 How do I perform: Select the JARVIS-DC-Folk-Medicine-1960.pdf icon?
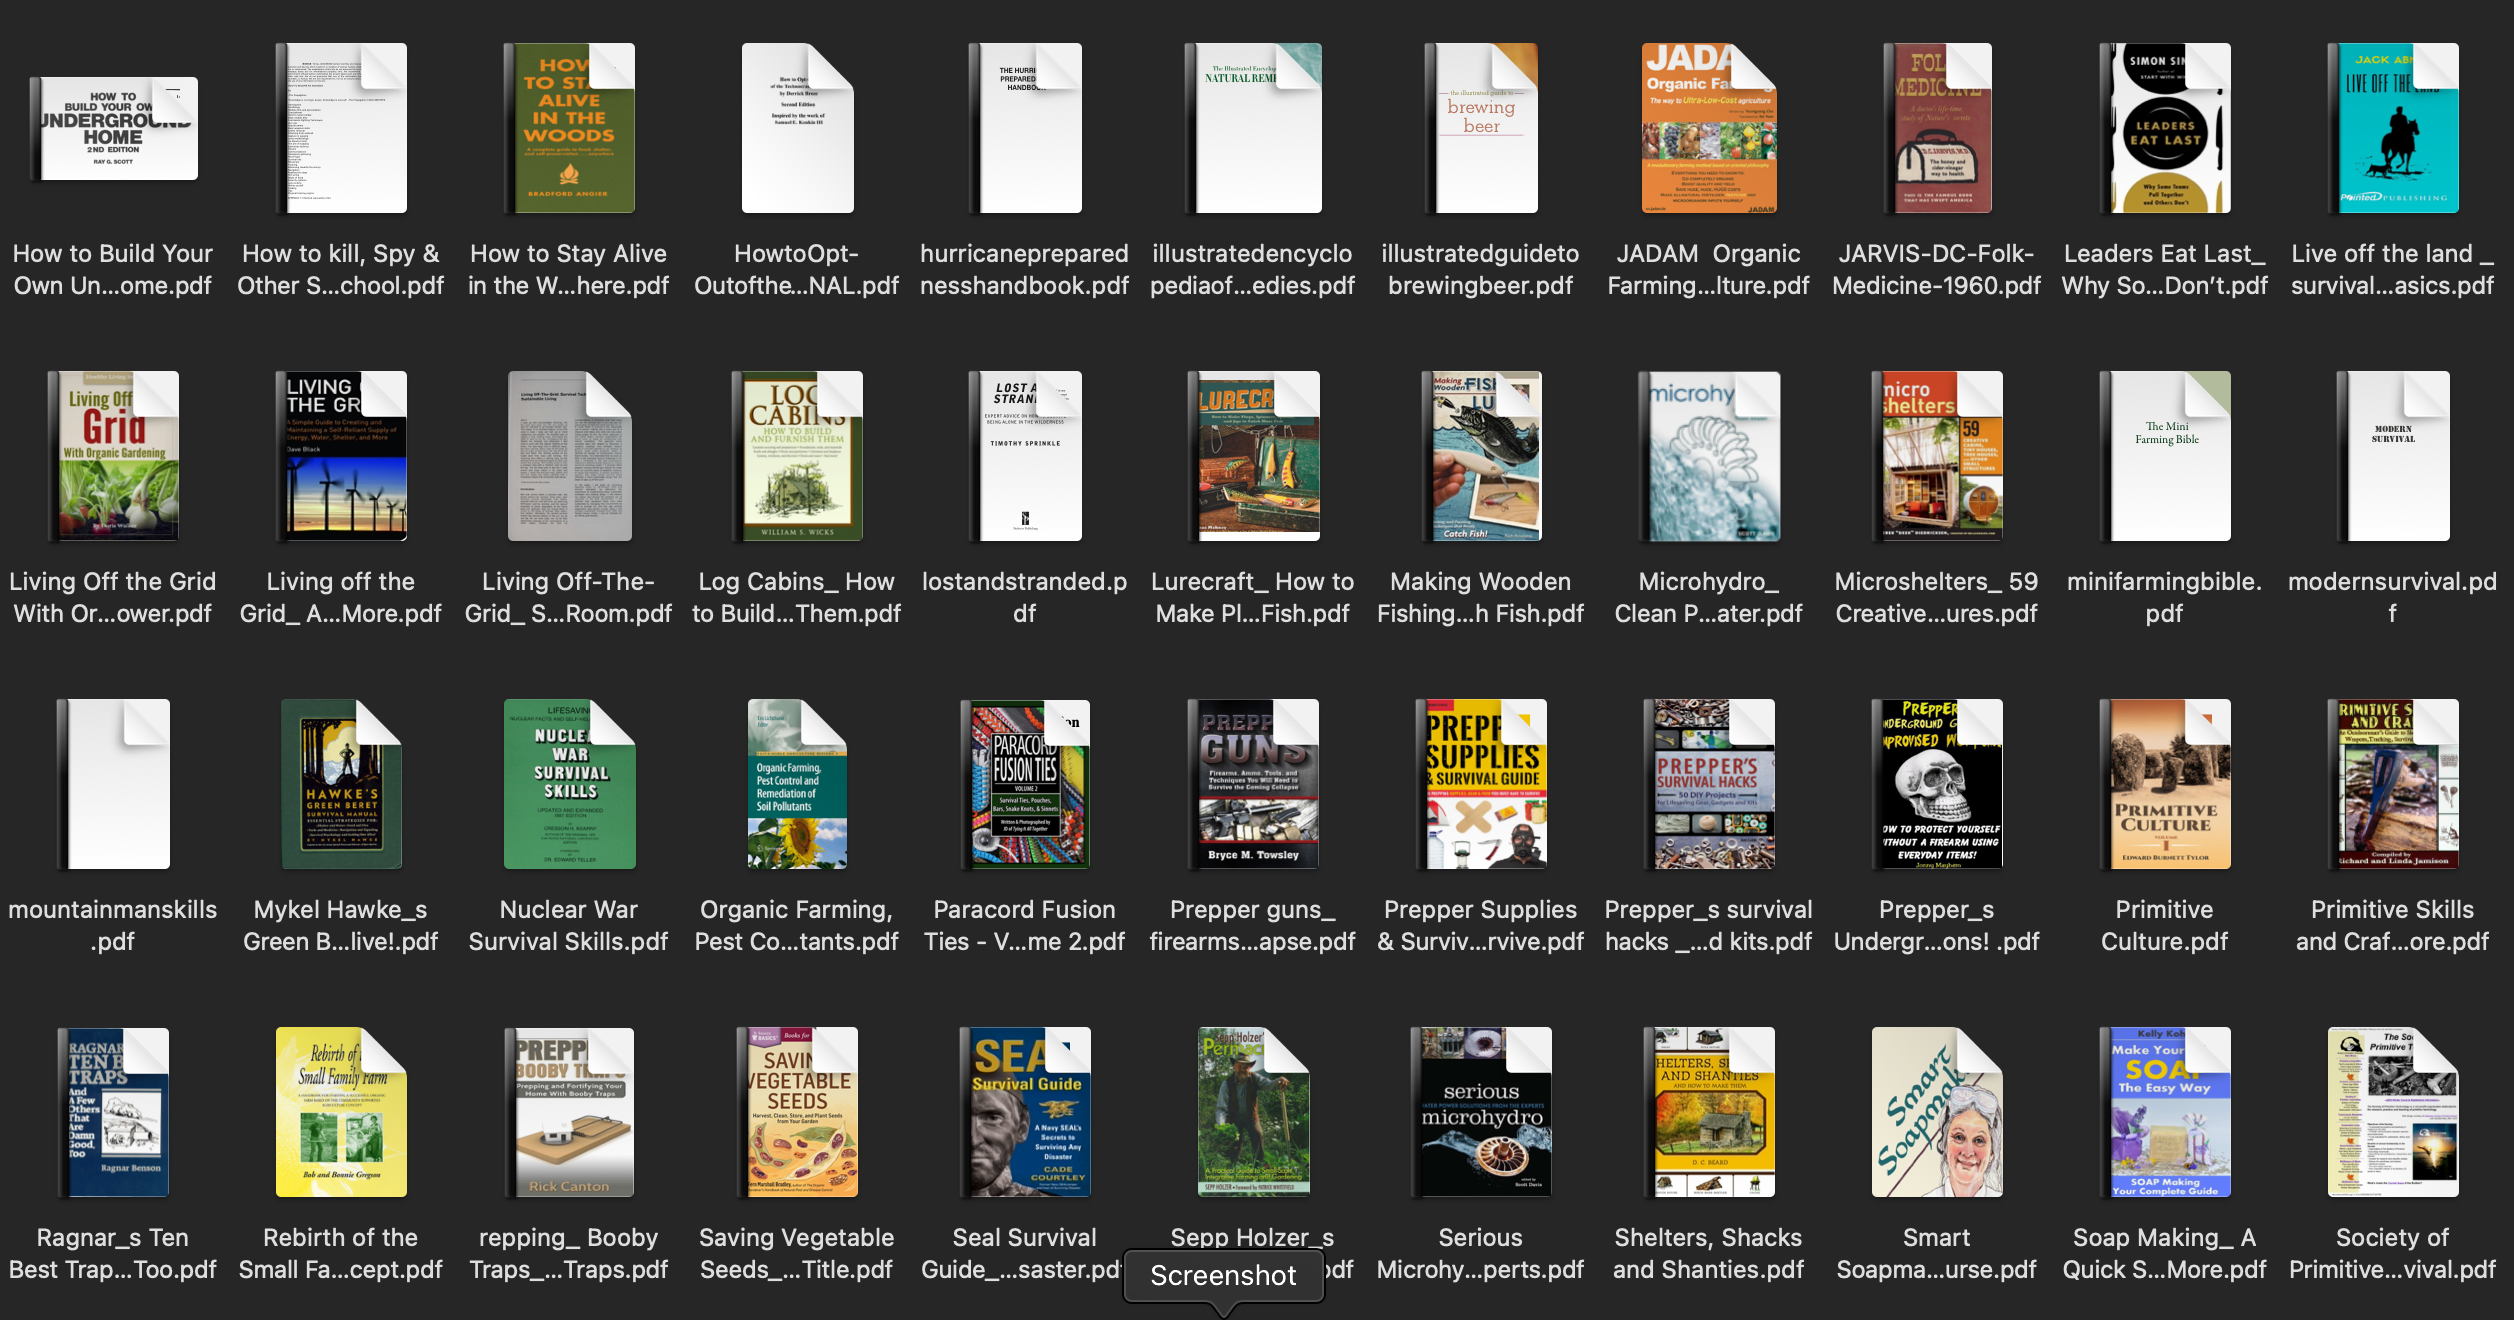tap(1937, 128)
